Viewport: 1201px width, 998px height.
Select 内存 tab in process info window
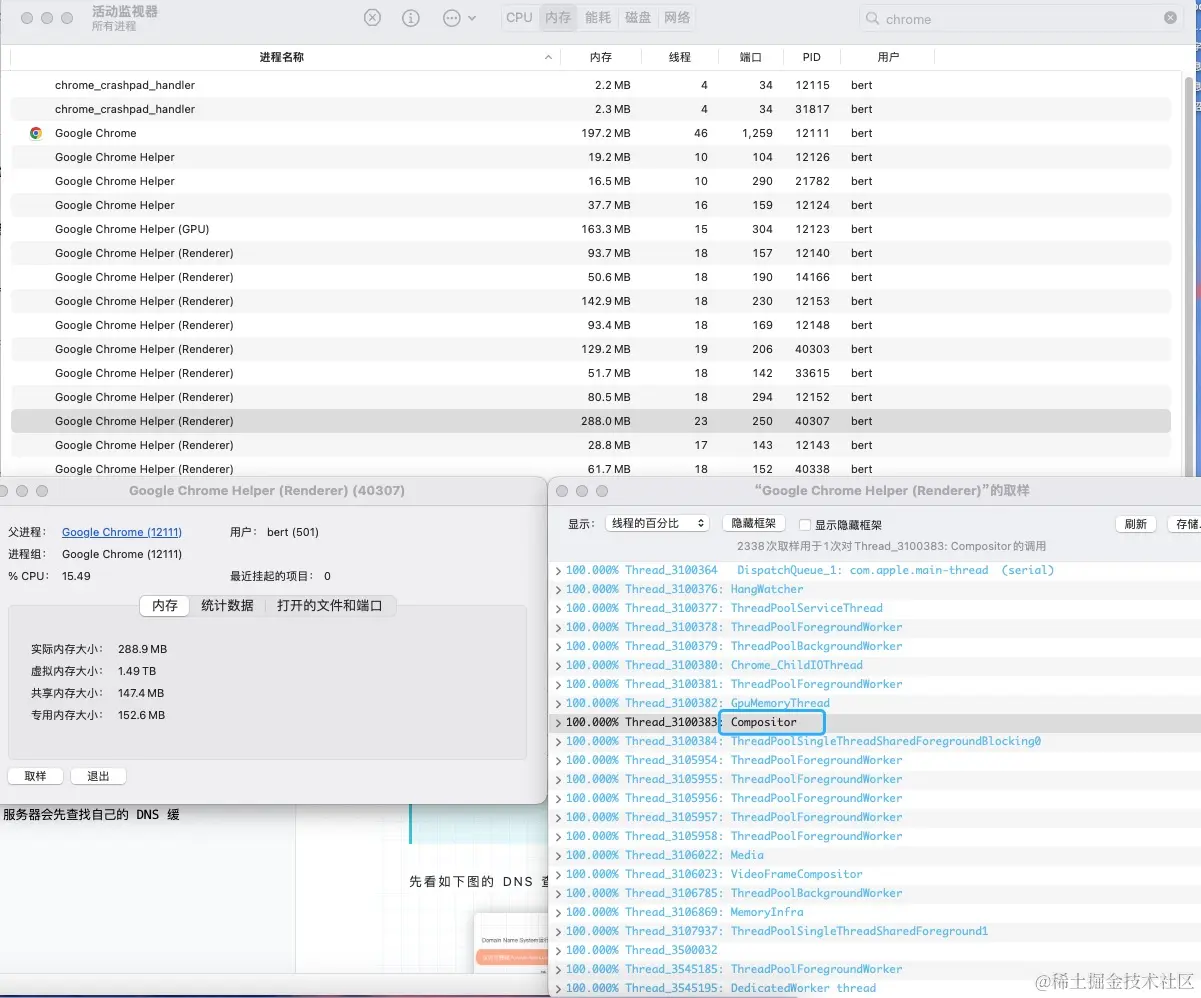[165, 605]
